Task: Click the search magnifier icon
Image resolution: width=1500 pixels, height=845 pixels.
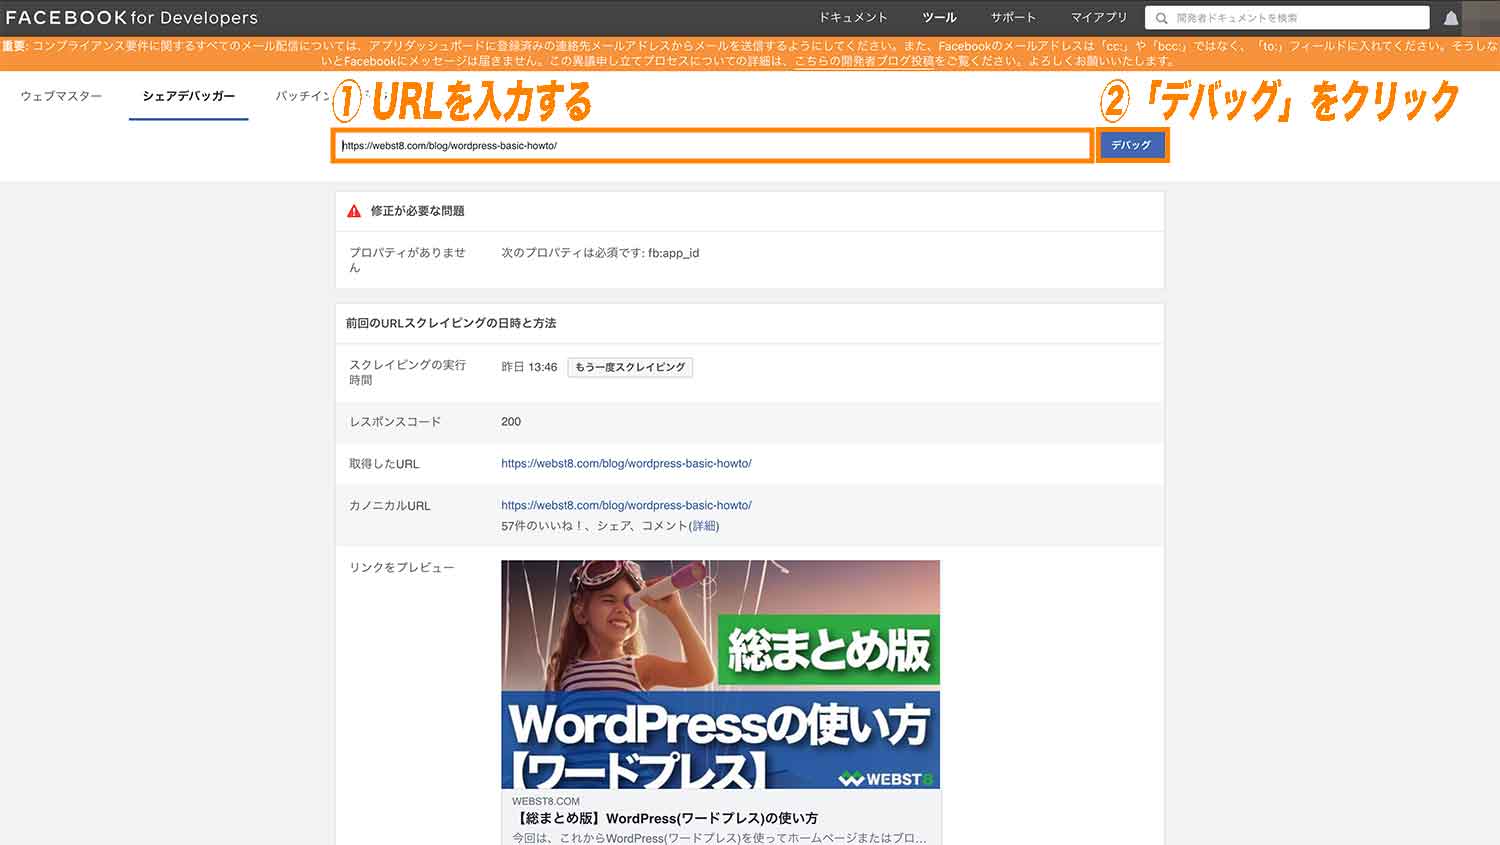Action: point(1161,18)
